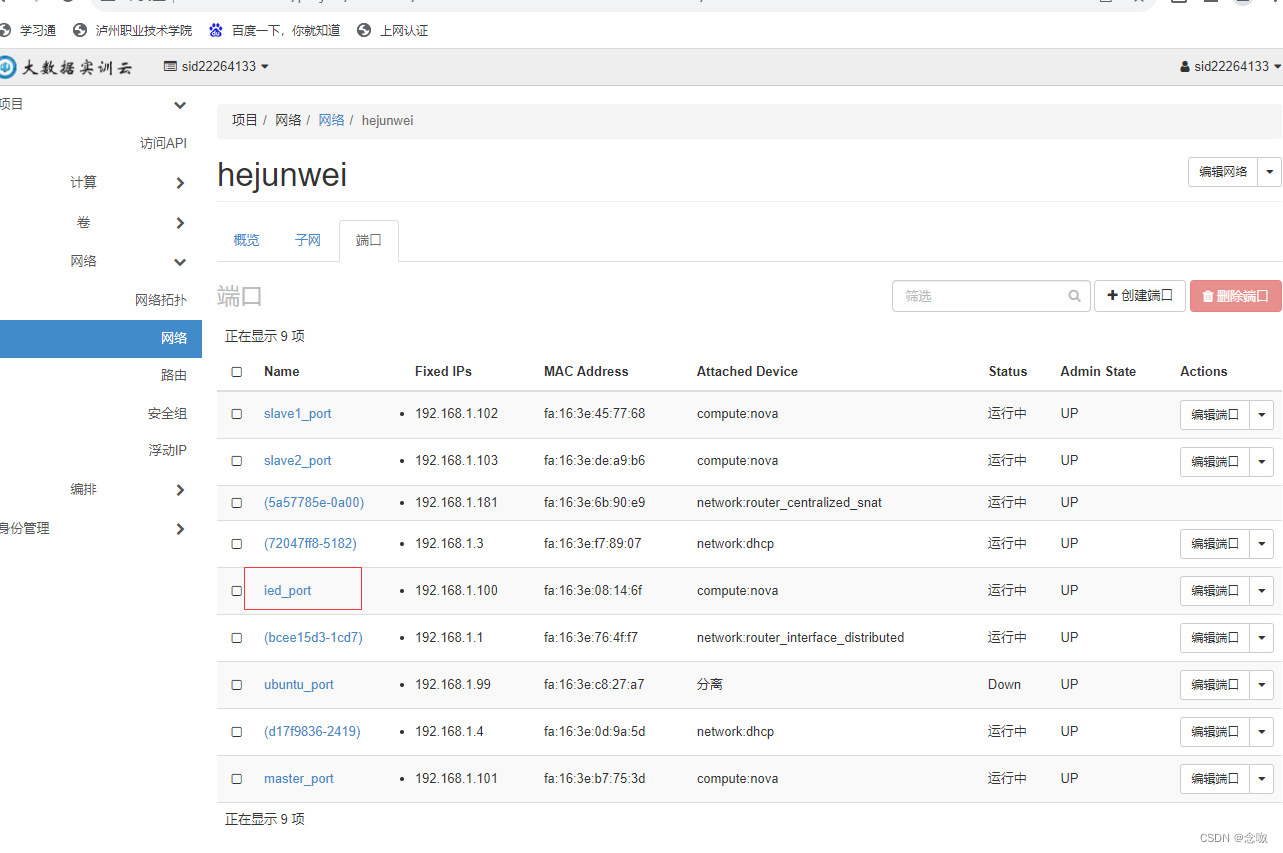Click 编辑端口 for slave2_port row
The height and width of the screenshot is (853, 1283).
[x=1215, y=461]
